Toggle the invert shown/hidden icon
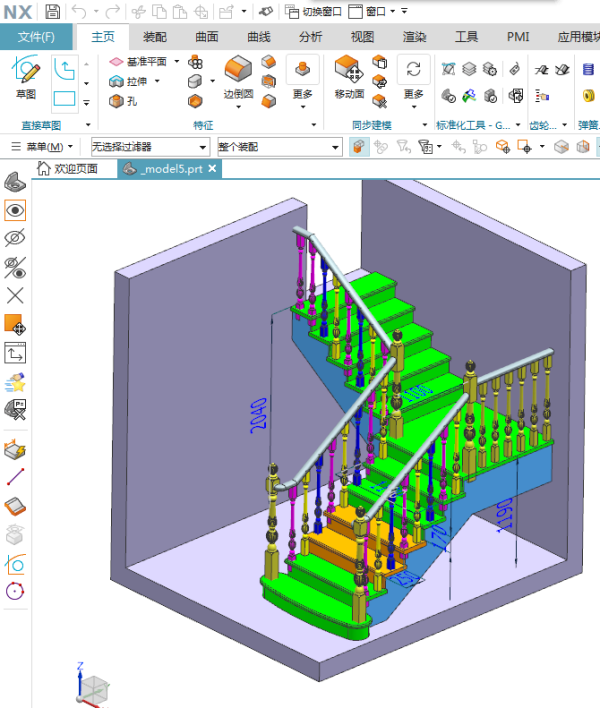Image resolution: width=600 pixels, height=708 pixels. pos(15,267)
